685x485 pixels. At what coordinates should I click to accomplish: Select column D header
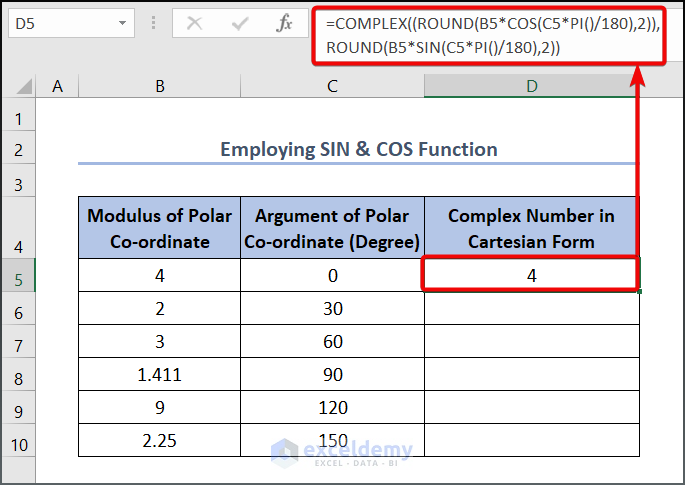532,86
